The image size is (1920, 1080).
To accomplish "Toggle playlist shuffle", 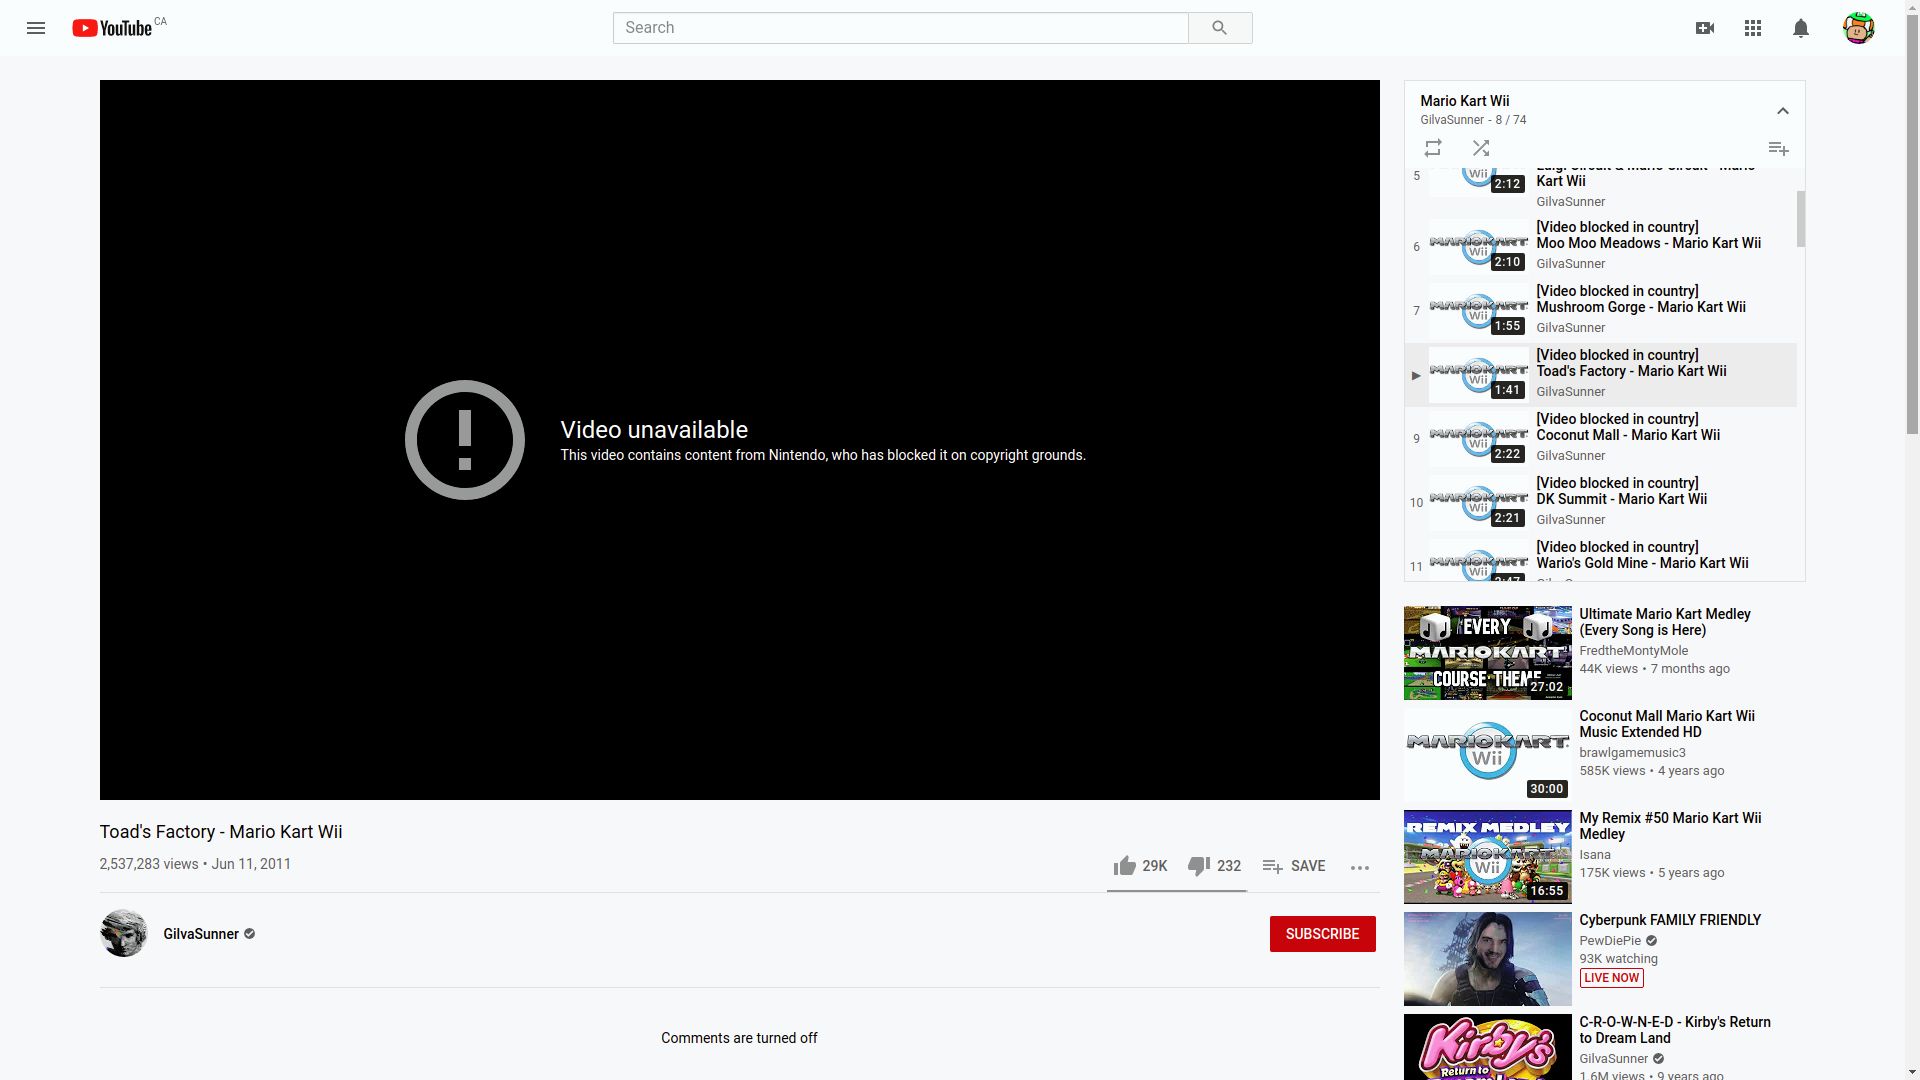I will tap(1481, 148).
